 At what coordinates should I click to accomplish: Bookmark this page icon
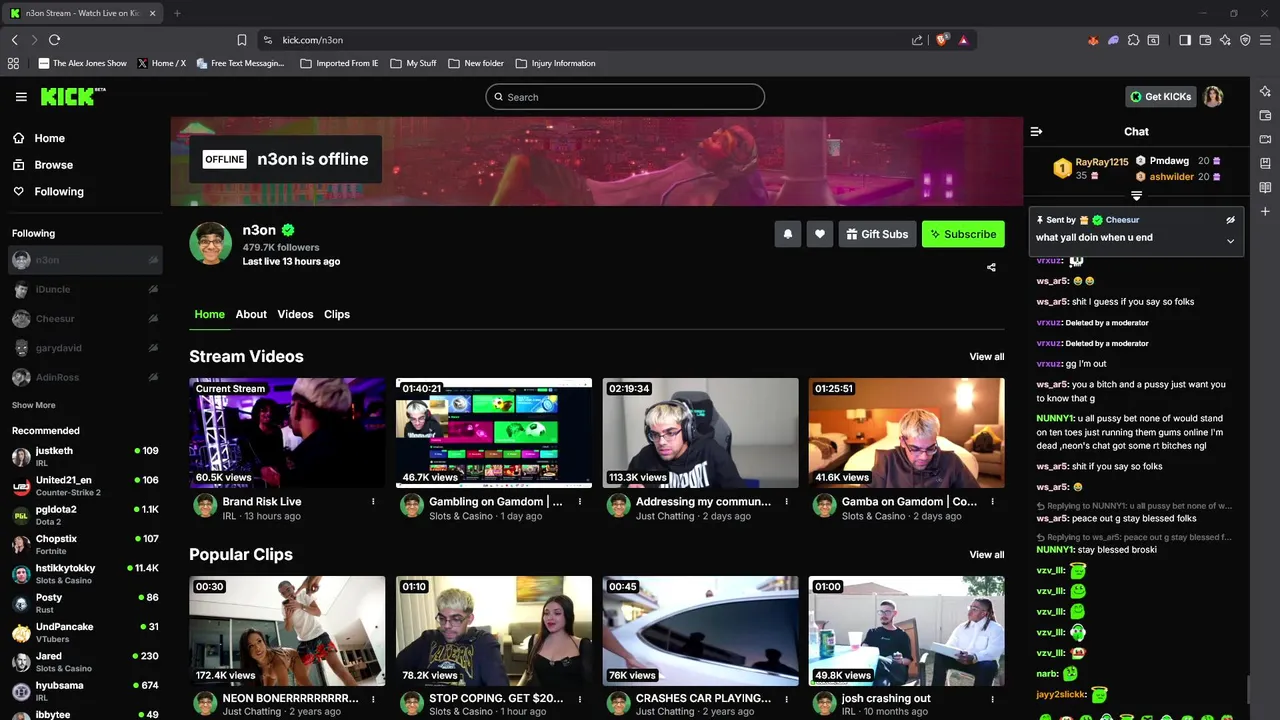pyautogui.click(x=242, y=40)
